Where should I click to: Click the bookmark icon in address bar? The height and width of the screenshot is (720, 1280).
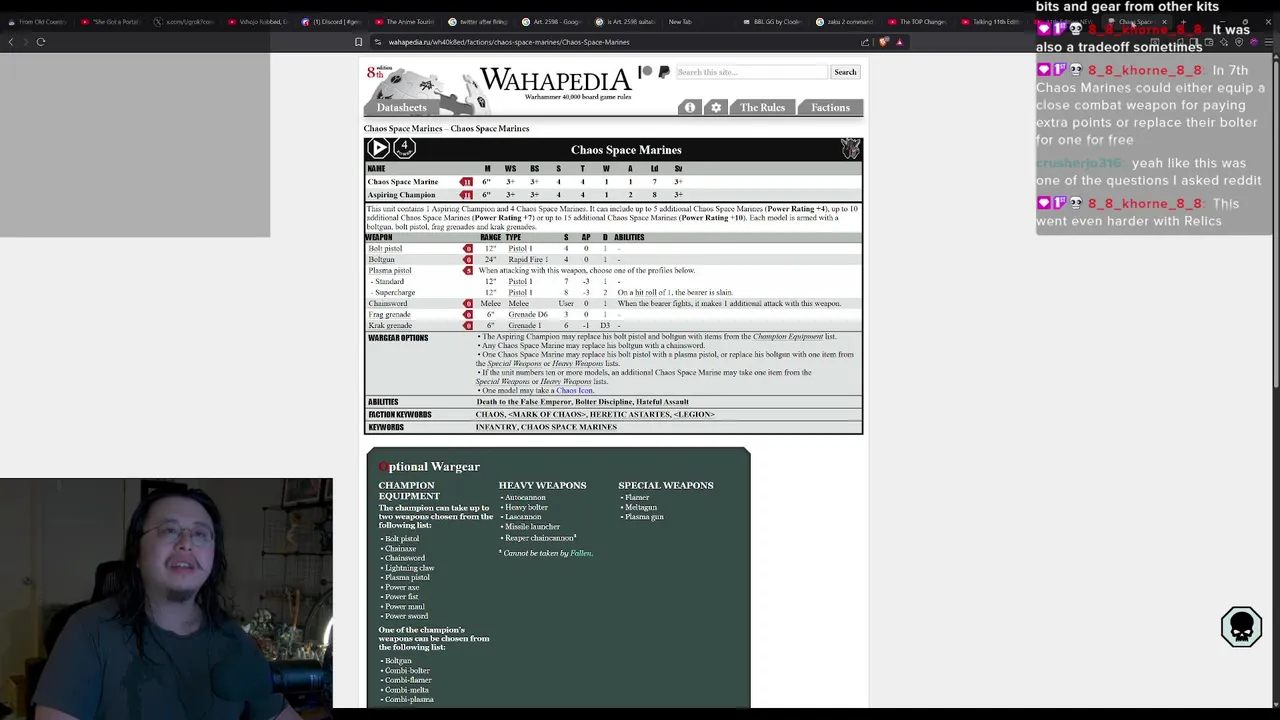pyautogui.click(x=358, y=42)
